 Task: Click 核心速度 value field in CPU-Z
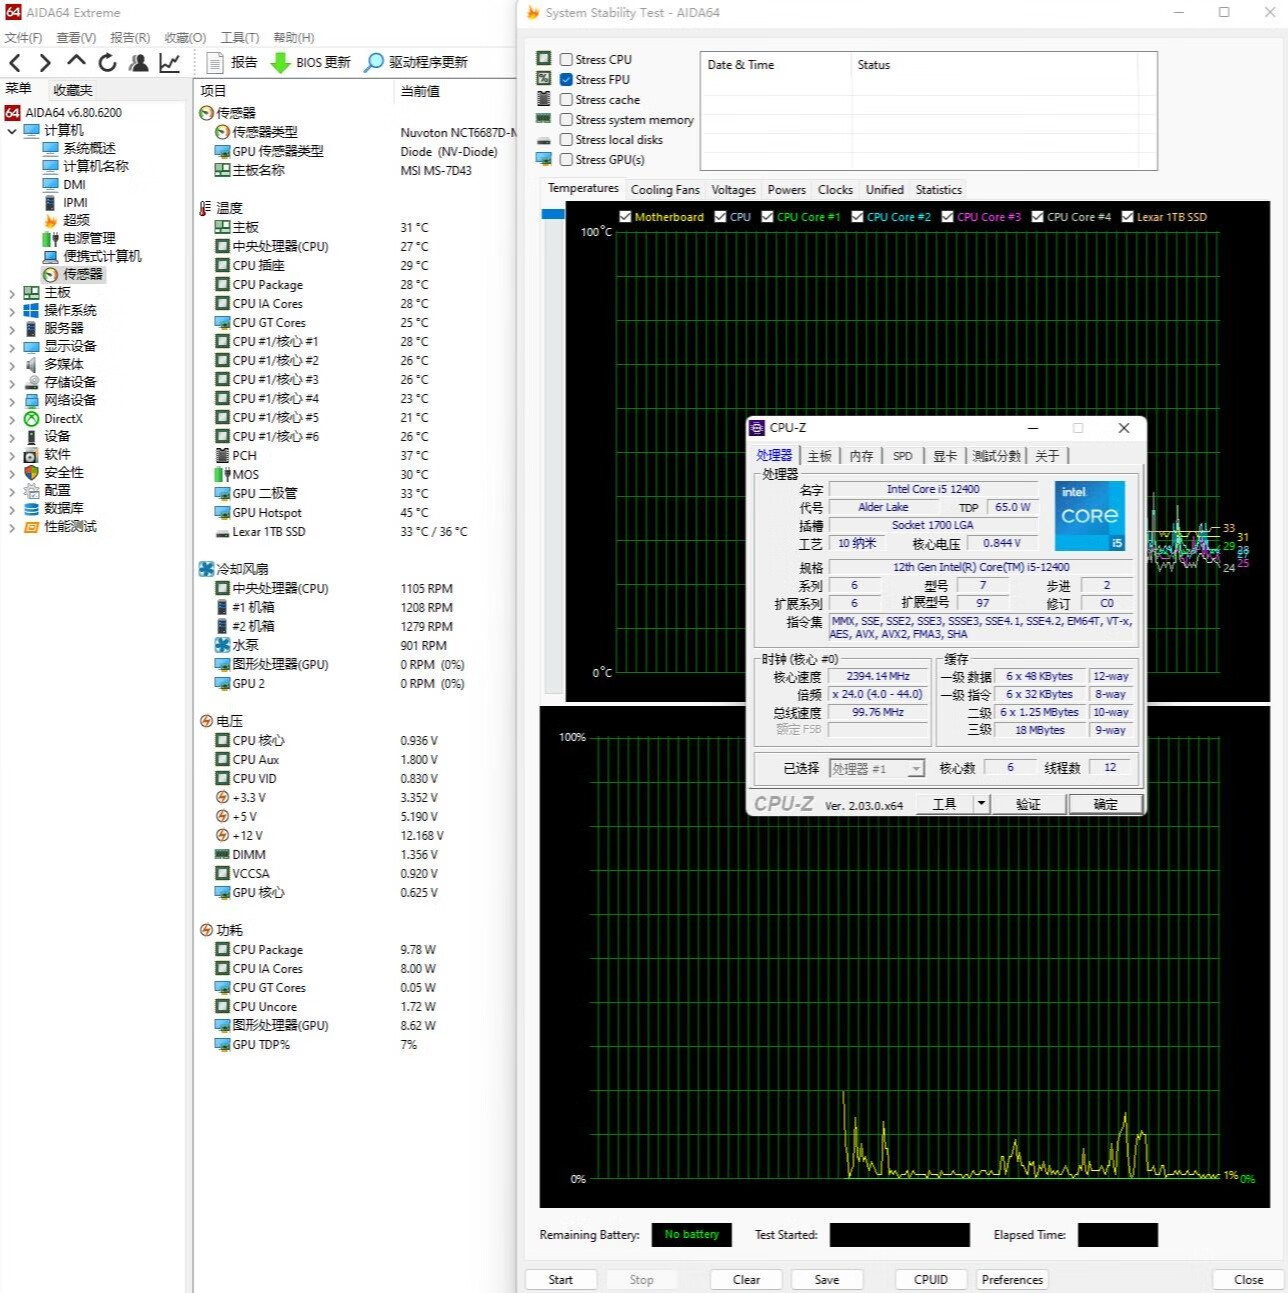coord(878,677)
